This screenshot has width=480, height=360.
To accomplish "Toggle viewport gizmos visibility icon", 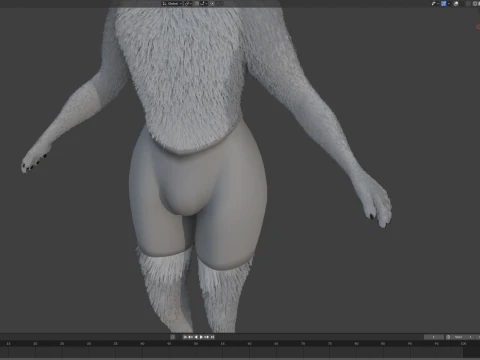I will point(435,4).
